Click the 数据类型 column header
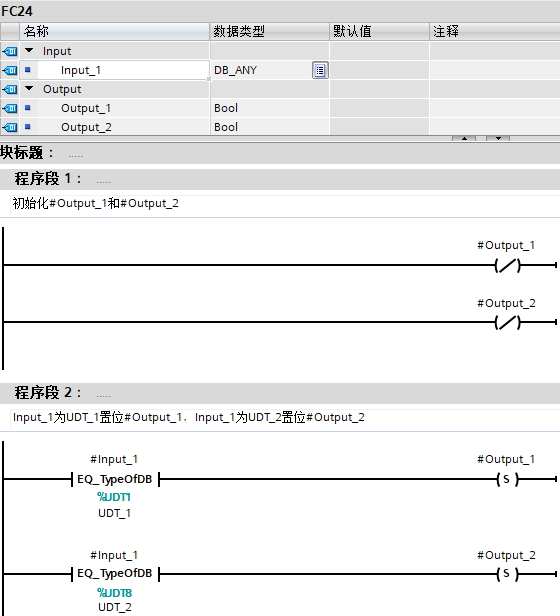 [270, 31]
